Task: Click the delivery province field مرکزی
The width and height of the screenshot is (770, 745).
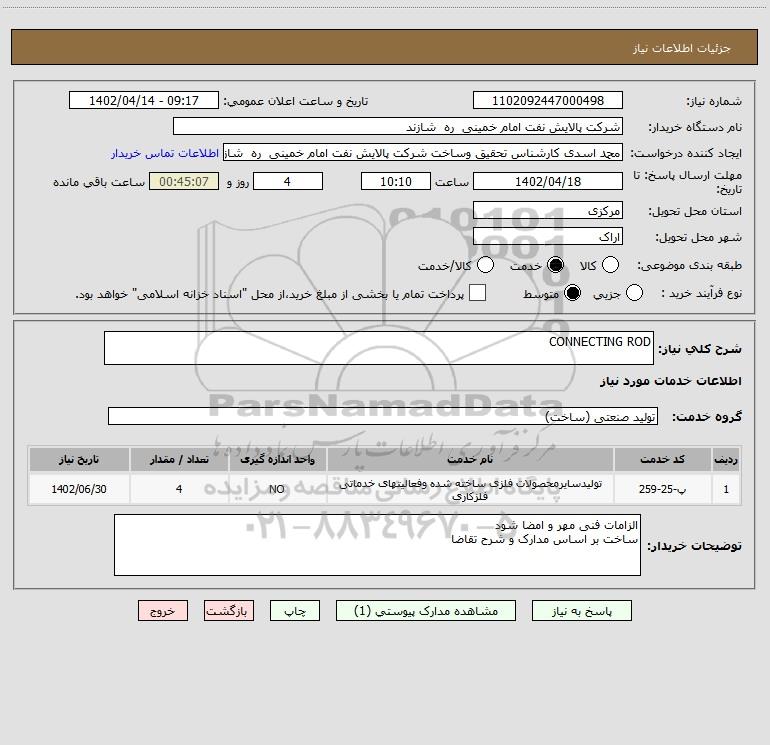Action: (548, 210)
